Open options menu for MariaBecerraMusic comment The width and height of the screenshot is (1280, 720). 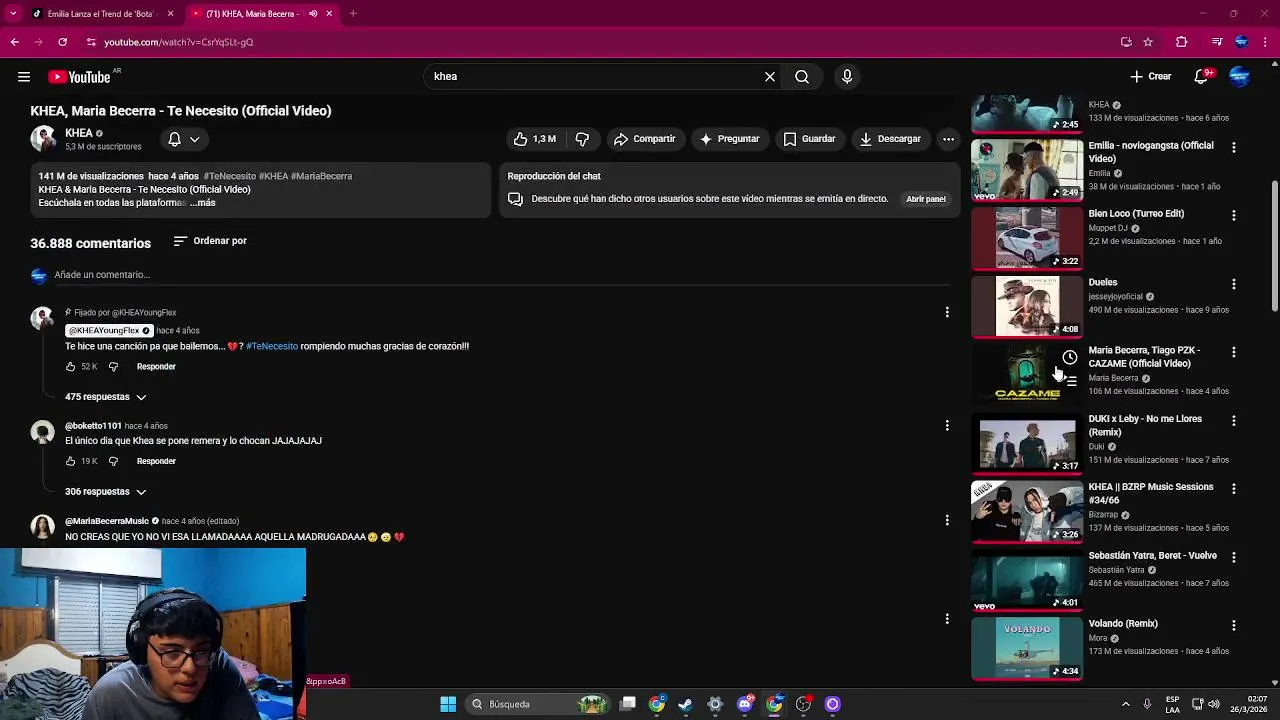coord(947,520)
